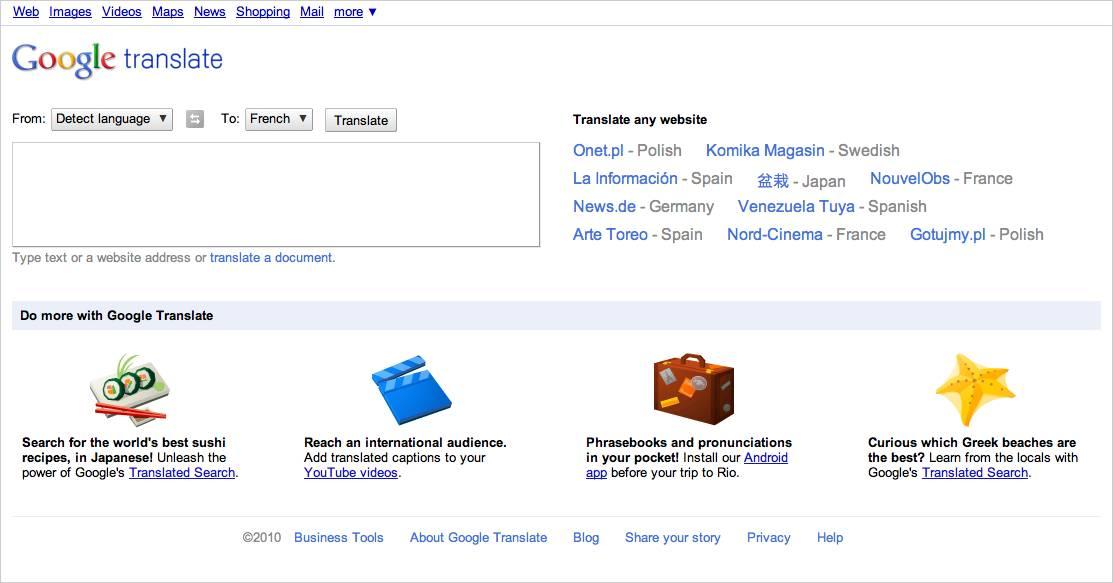Open the News.de link
This screenshot has height=583, width=1113.
[604, 207]
